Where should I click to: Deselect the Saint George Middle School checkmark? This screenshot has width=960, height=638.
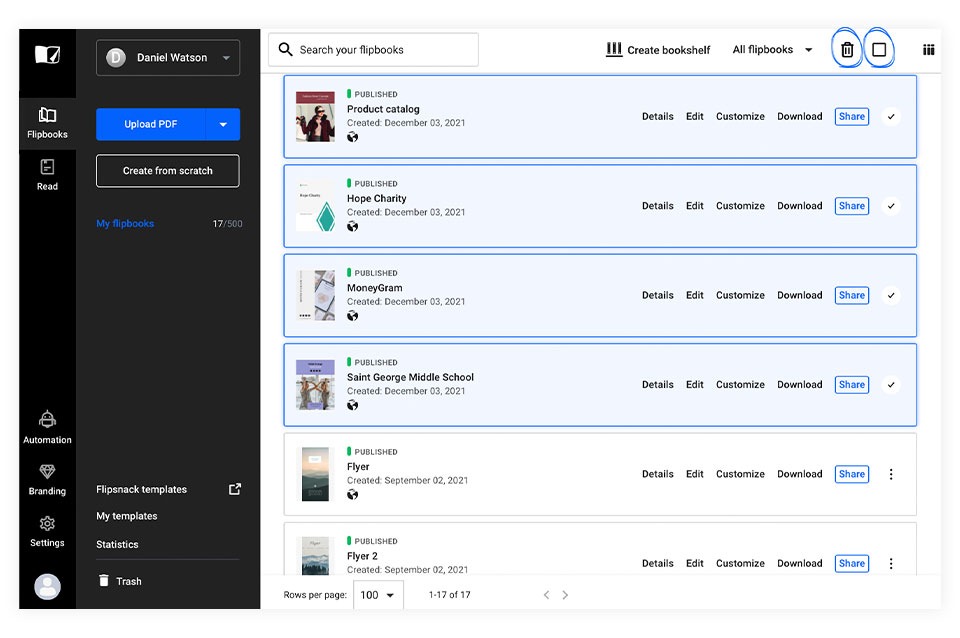pos(891,385)
